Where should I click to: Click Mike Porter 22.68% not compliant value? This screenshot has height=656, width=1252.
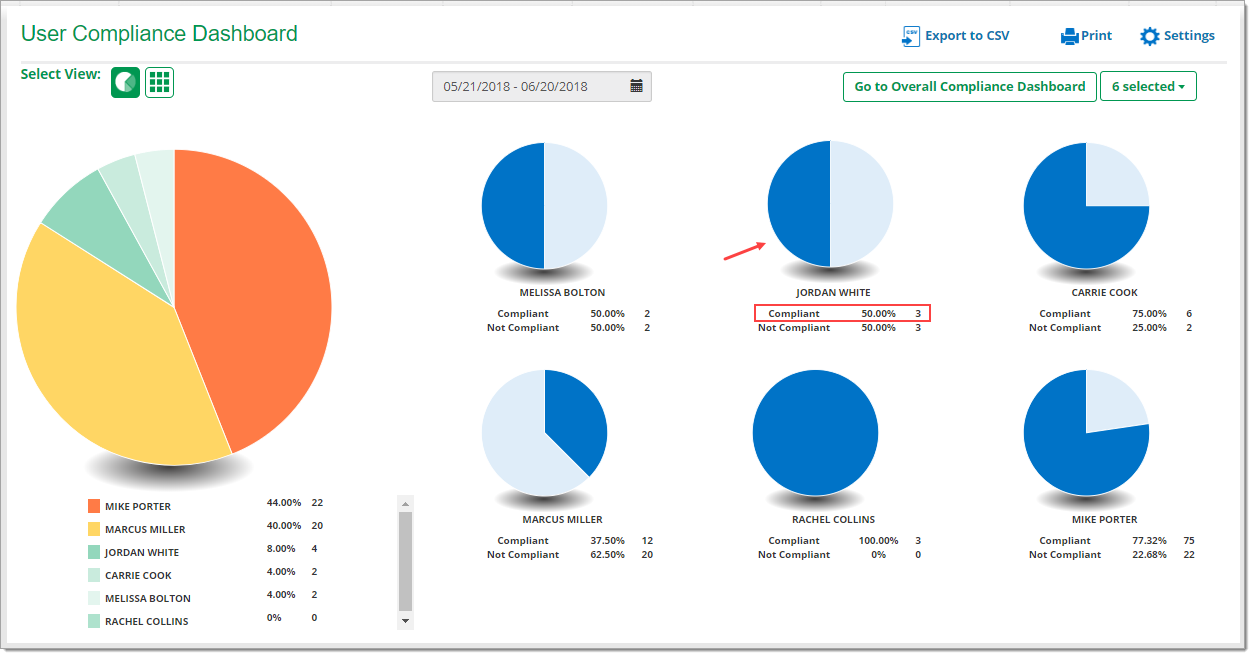point(1149,555)
